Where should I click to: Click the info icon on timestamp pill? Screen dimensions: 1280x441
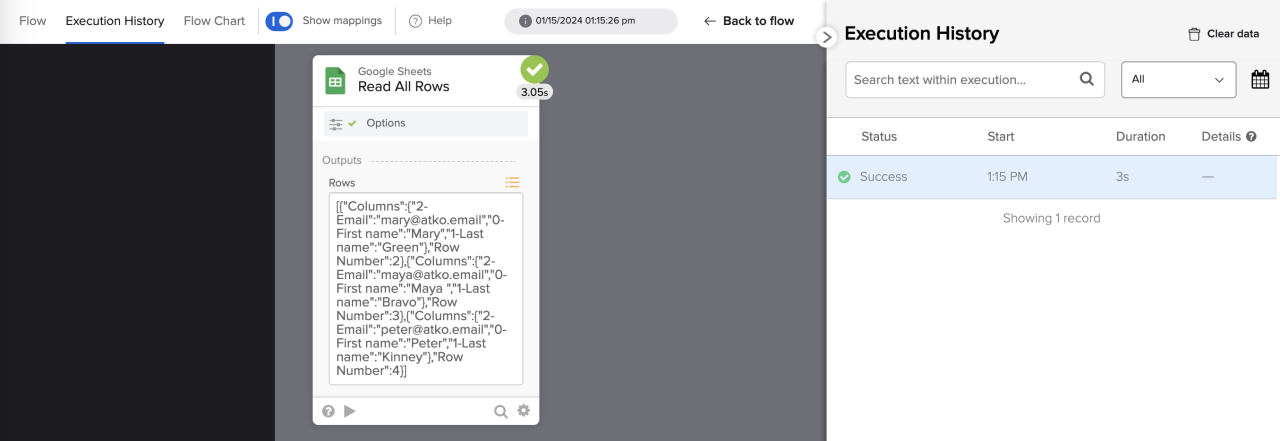[525, 21]
